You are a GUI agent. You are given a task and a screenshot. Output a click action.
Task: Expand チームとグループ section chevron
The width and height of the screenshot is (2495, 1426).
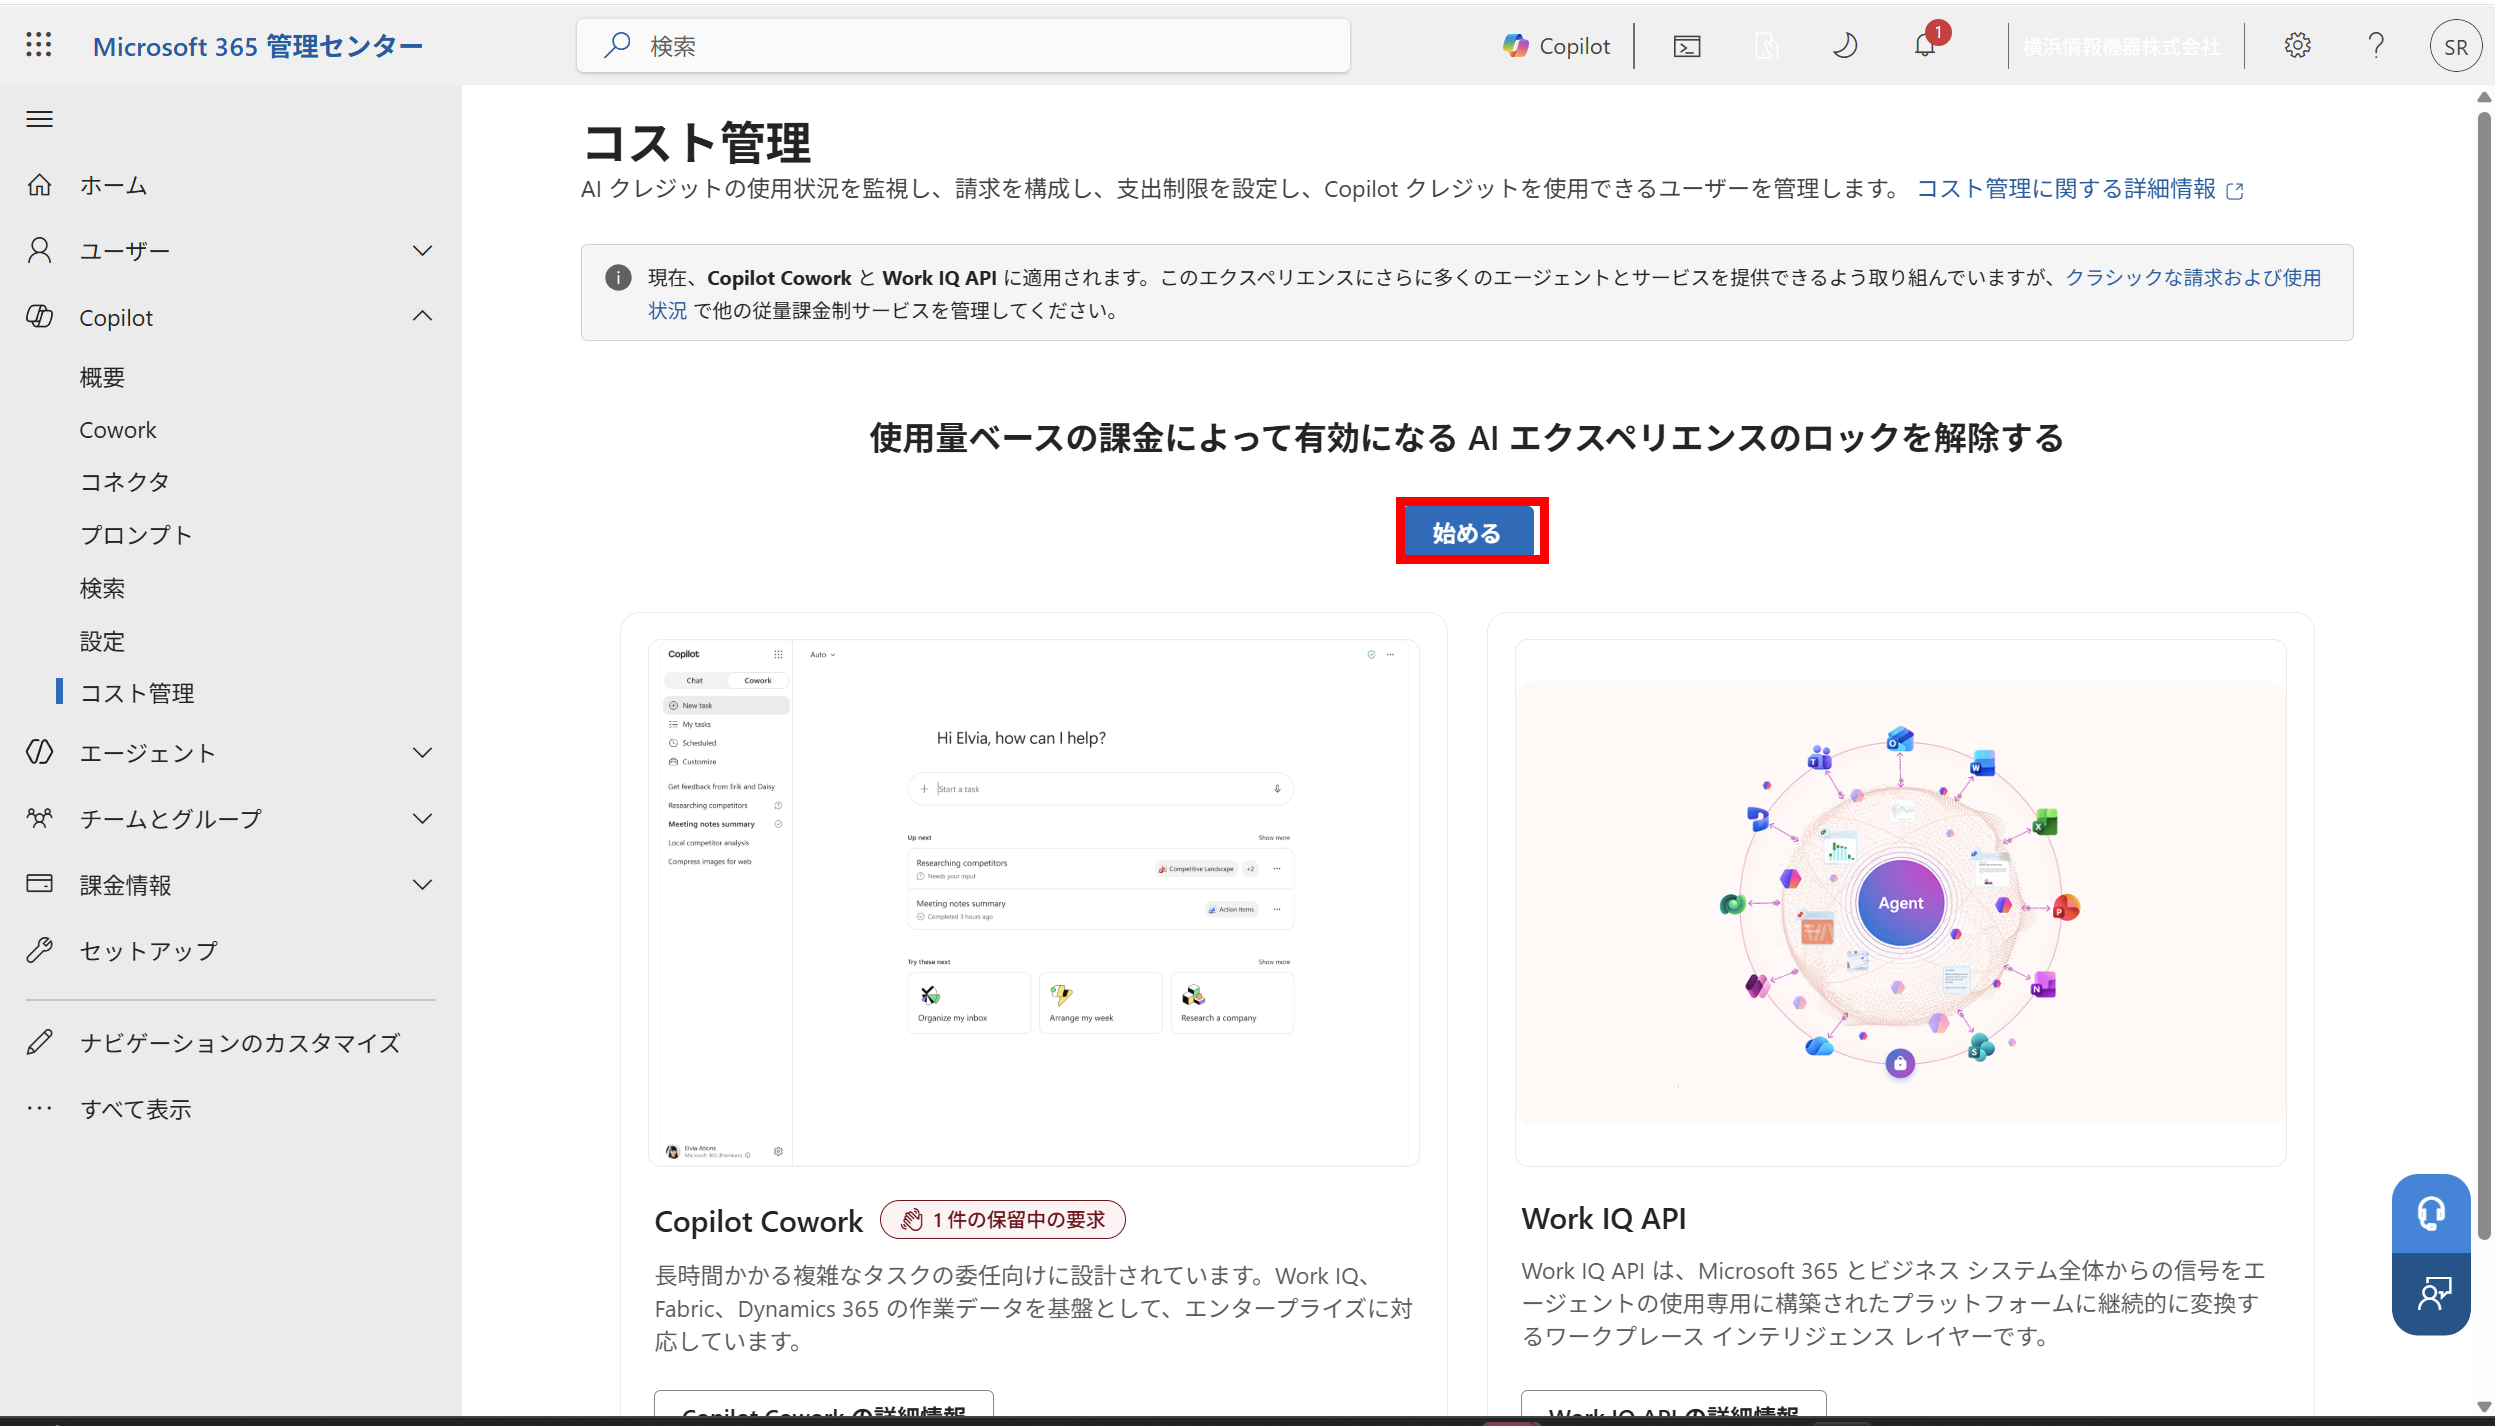coord(422,818)
